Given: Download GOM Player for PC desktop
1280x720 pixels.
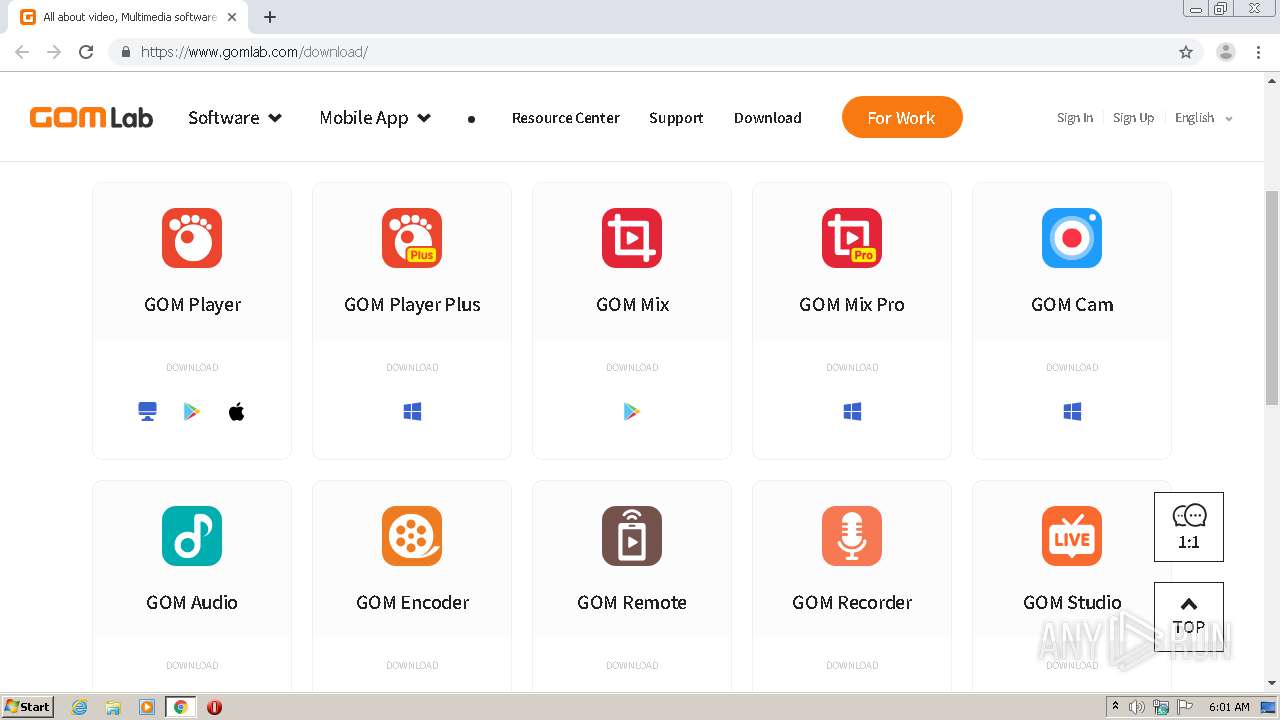Looking at the screenshot, I should pos(148,411).
